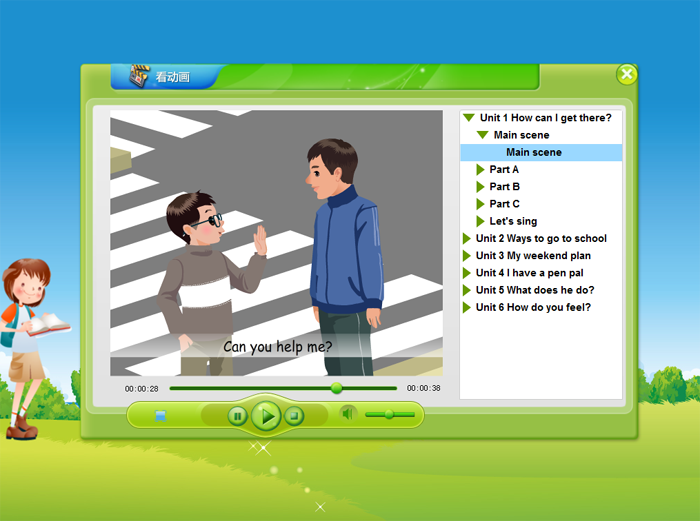Viewport: 700px width, 521px height.
Task: Expand the Part A arrow
Action: [480, 170]
